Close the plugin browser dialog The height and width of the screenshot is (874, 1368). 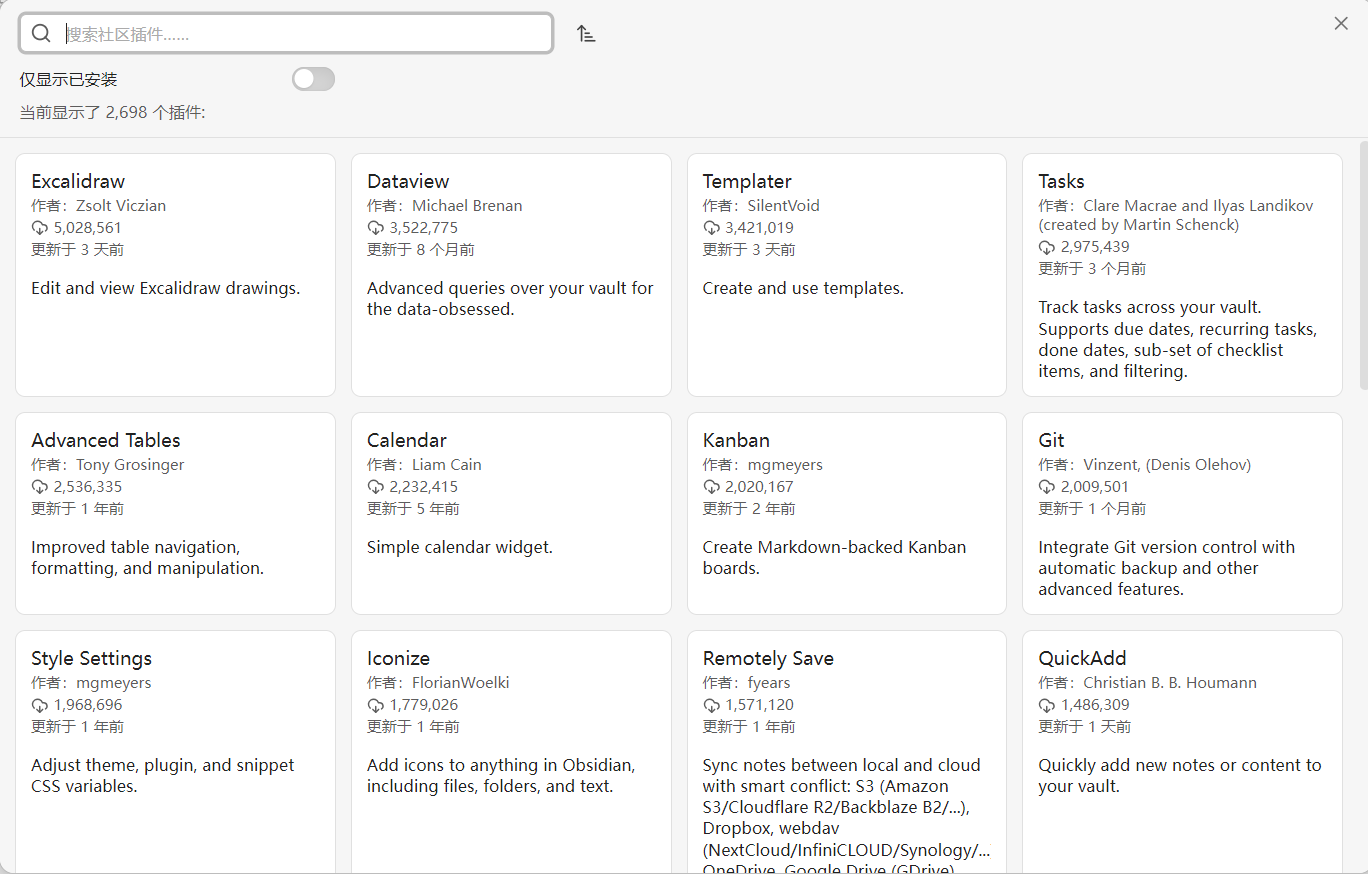[x=1341, y=23]
